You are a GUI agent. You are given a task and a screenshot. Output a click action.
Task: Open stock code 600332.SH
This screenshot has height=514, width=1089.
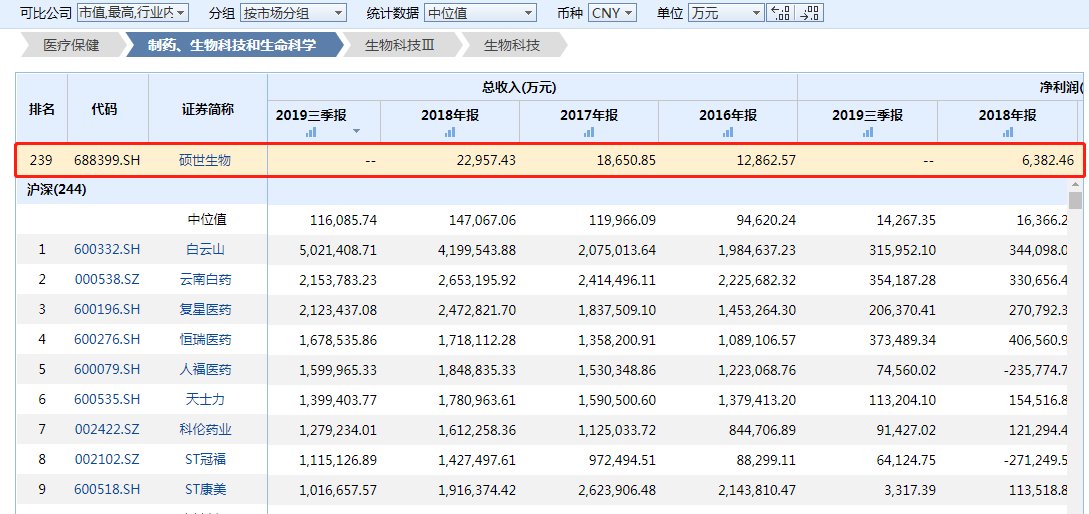point(107,249)
